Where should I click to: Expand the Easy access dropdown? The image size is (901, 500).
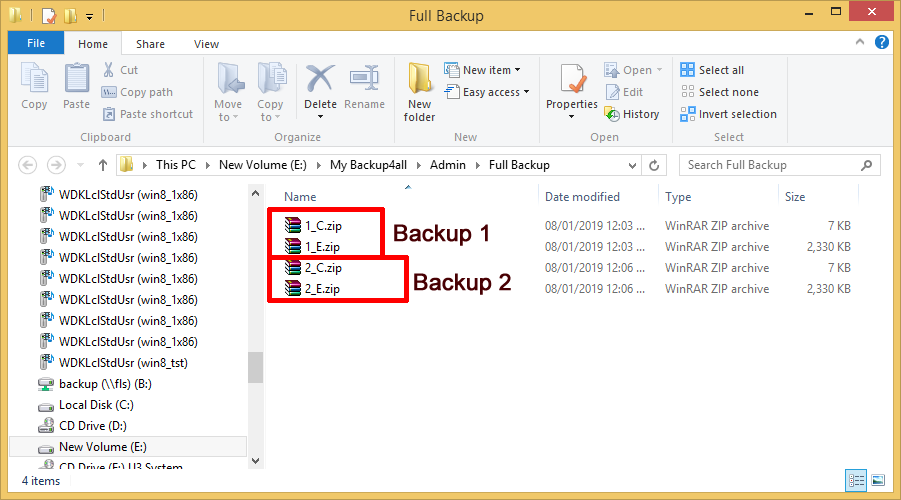pyautogui.click(x=526, y=92)
